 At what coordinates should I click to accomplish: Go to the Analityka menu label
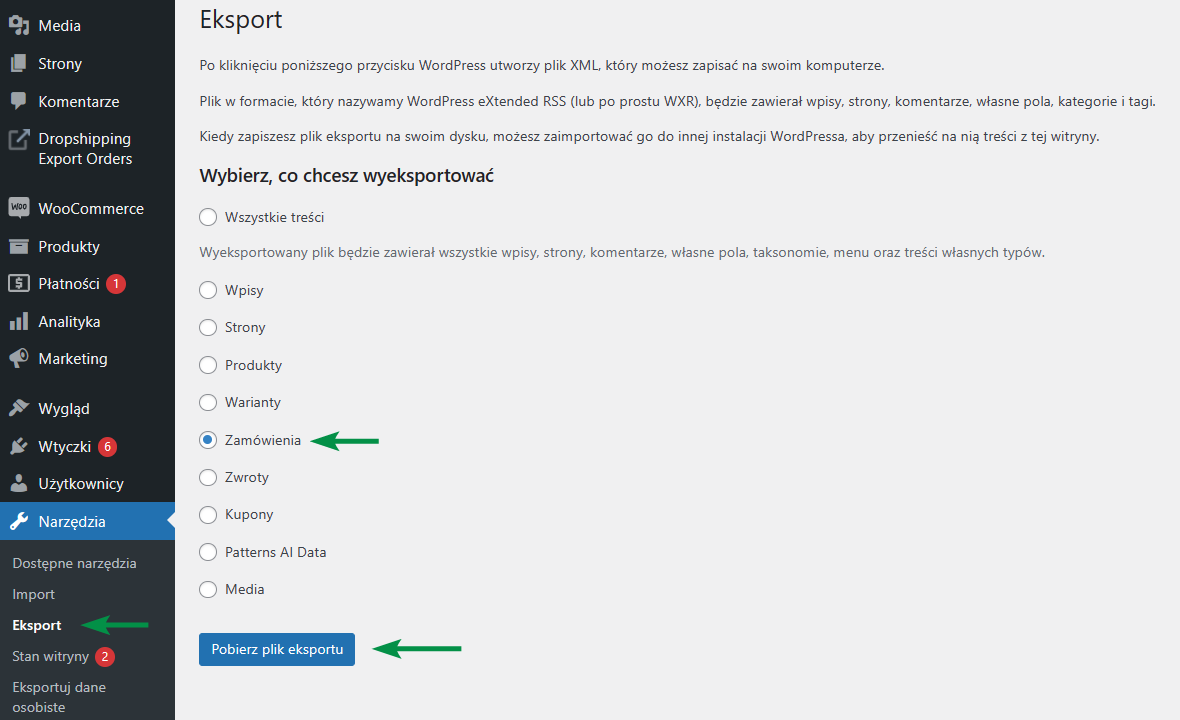(x=69, y=322)
